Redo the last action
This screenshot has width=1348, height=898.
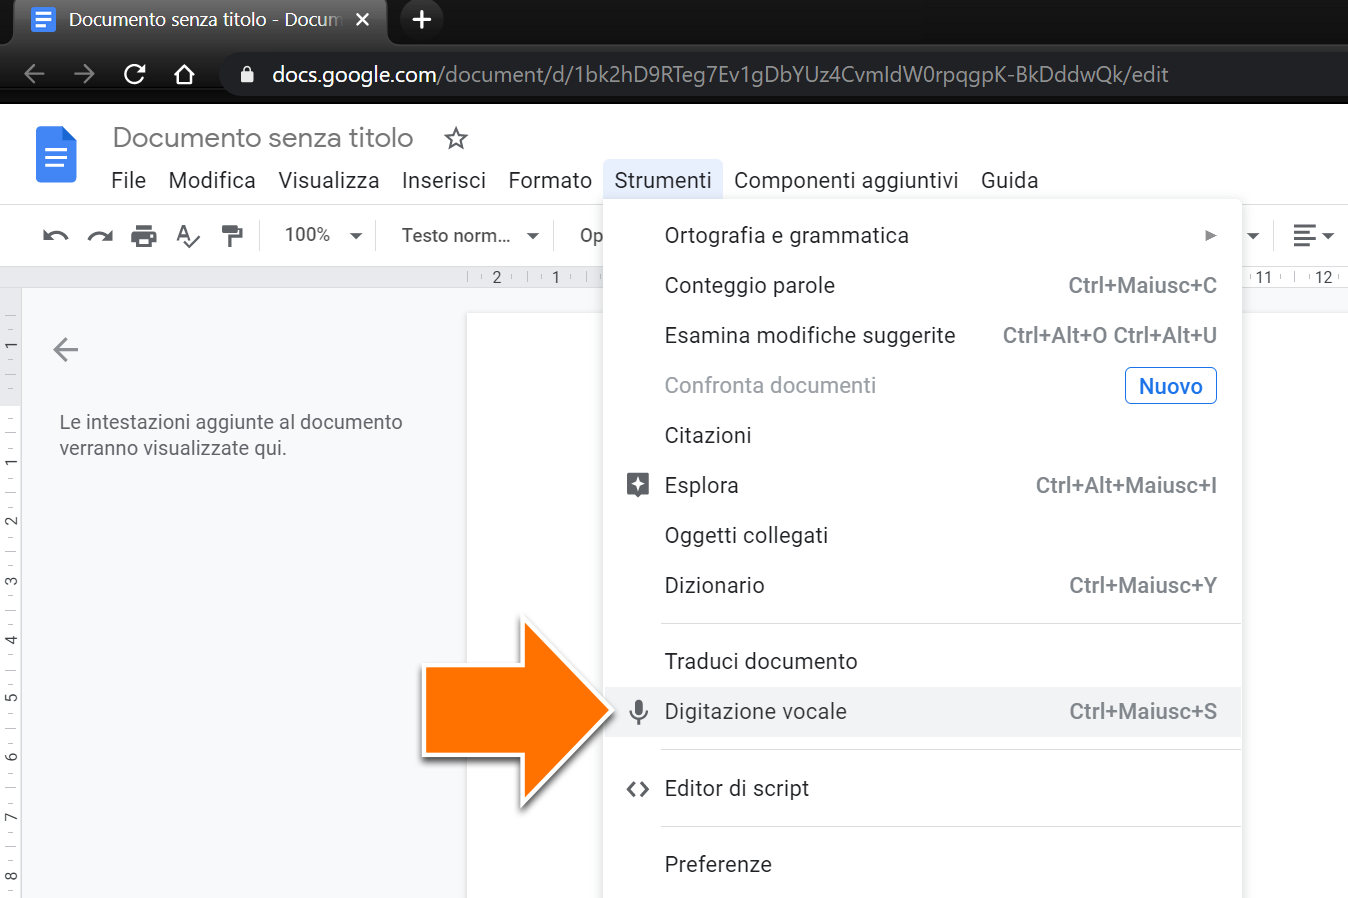[x=100, y=236]
